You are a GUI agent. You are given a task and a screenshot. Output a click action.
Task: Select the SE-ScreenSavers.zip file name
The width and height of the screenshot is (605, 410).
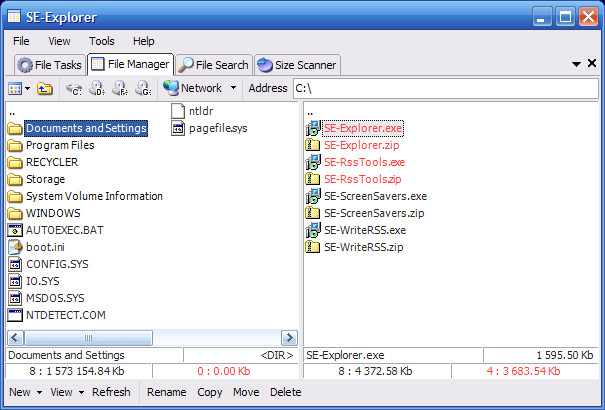(374, 213)
